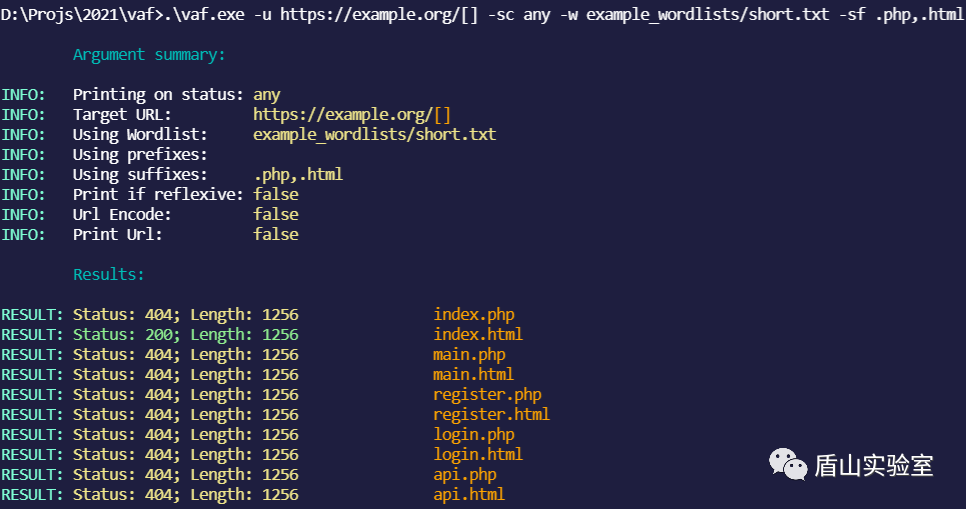Select the index.html result with status 200
The width and height of the screenshot is (966, 509).
coord(477,334)
